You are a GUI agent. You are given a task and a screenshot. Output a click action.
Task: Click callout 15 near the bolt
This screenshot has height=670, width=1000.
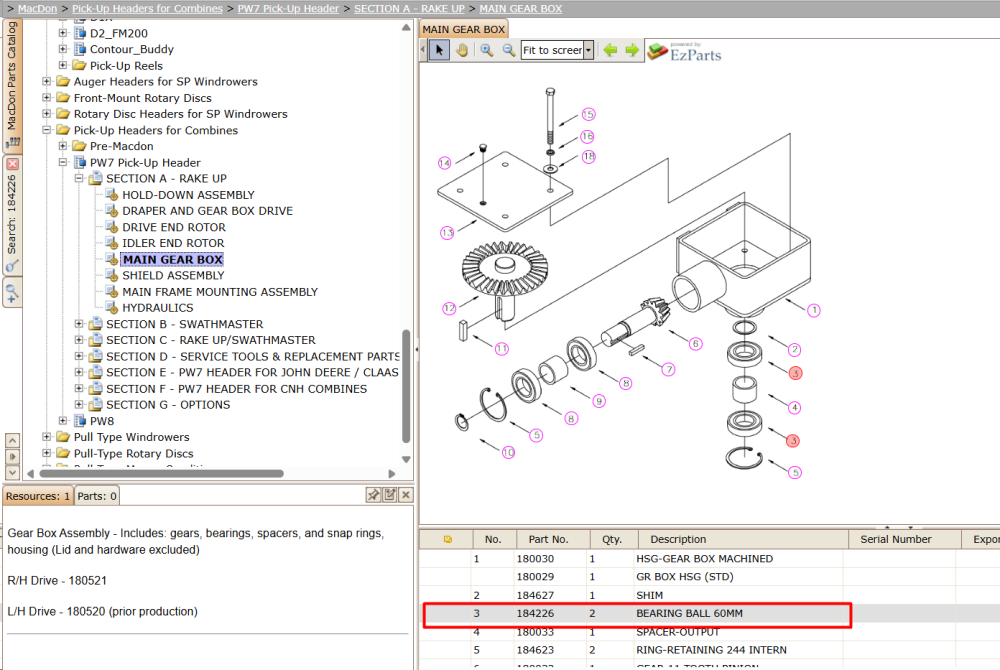click(x=588, y=114)
